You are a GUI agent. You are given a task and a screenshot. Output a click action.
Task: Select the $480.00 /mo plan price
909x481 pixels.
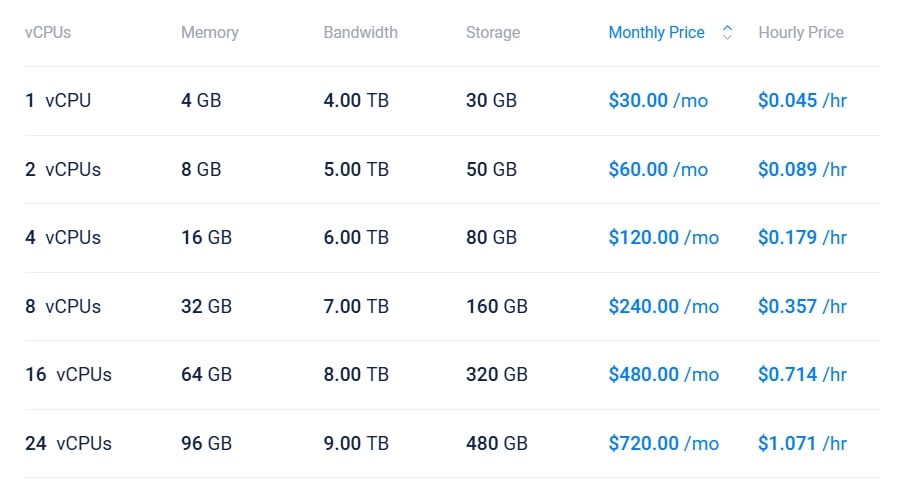(x=663, y=375)
